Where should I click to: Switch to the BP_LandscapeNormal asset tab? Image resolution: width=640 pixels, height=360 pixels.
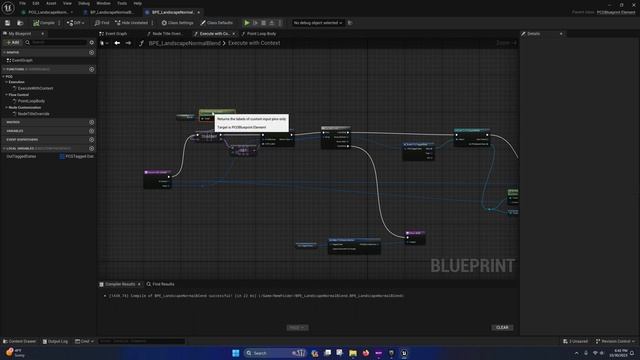[111, 12]
